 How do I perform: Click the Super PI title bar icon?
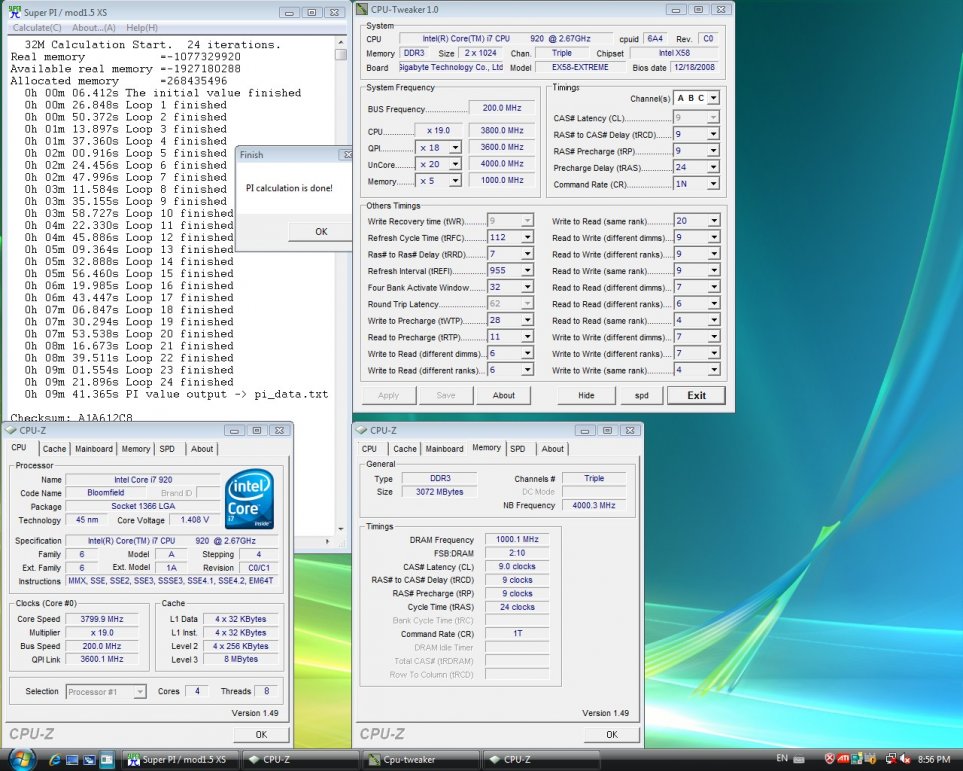pyautogui.click(x=14, y=12)
